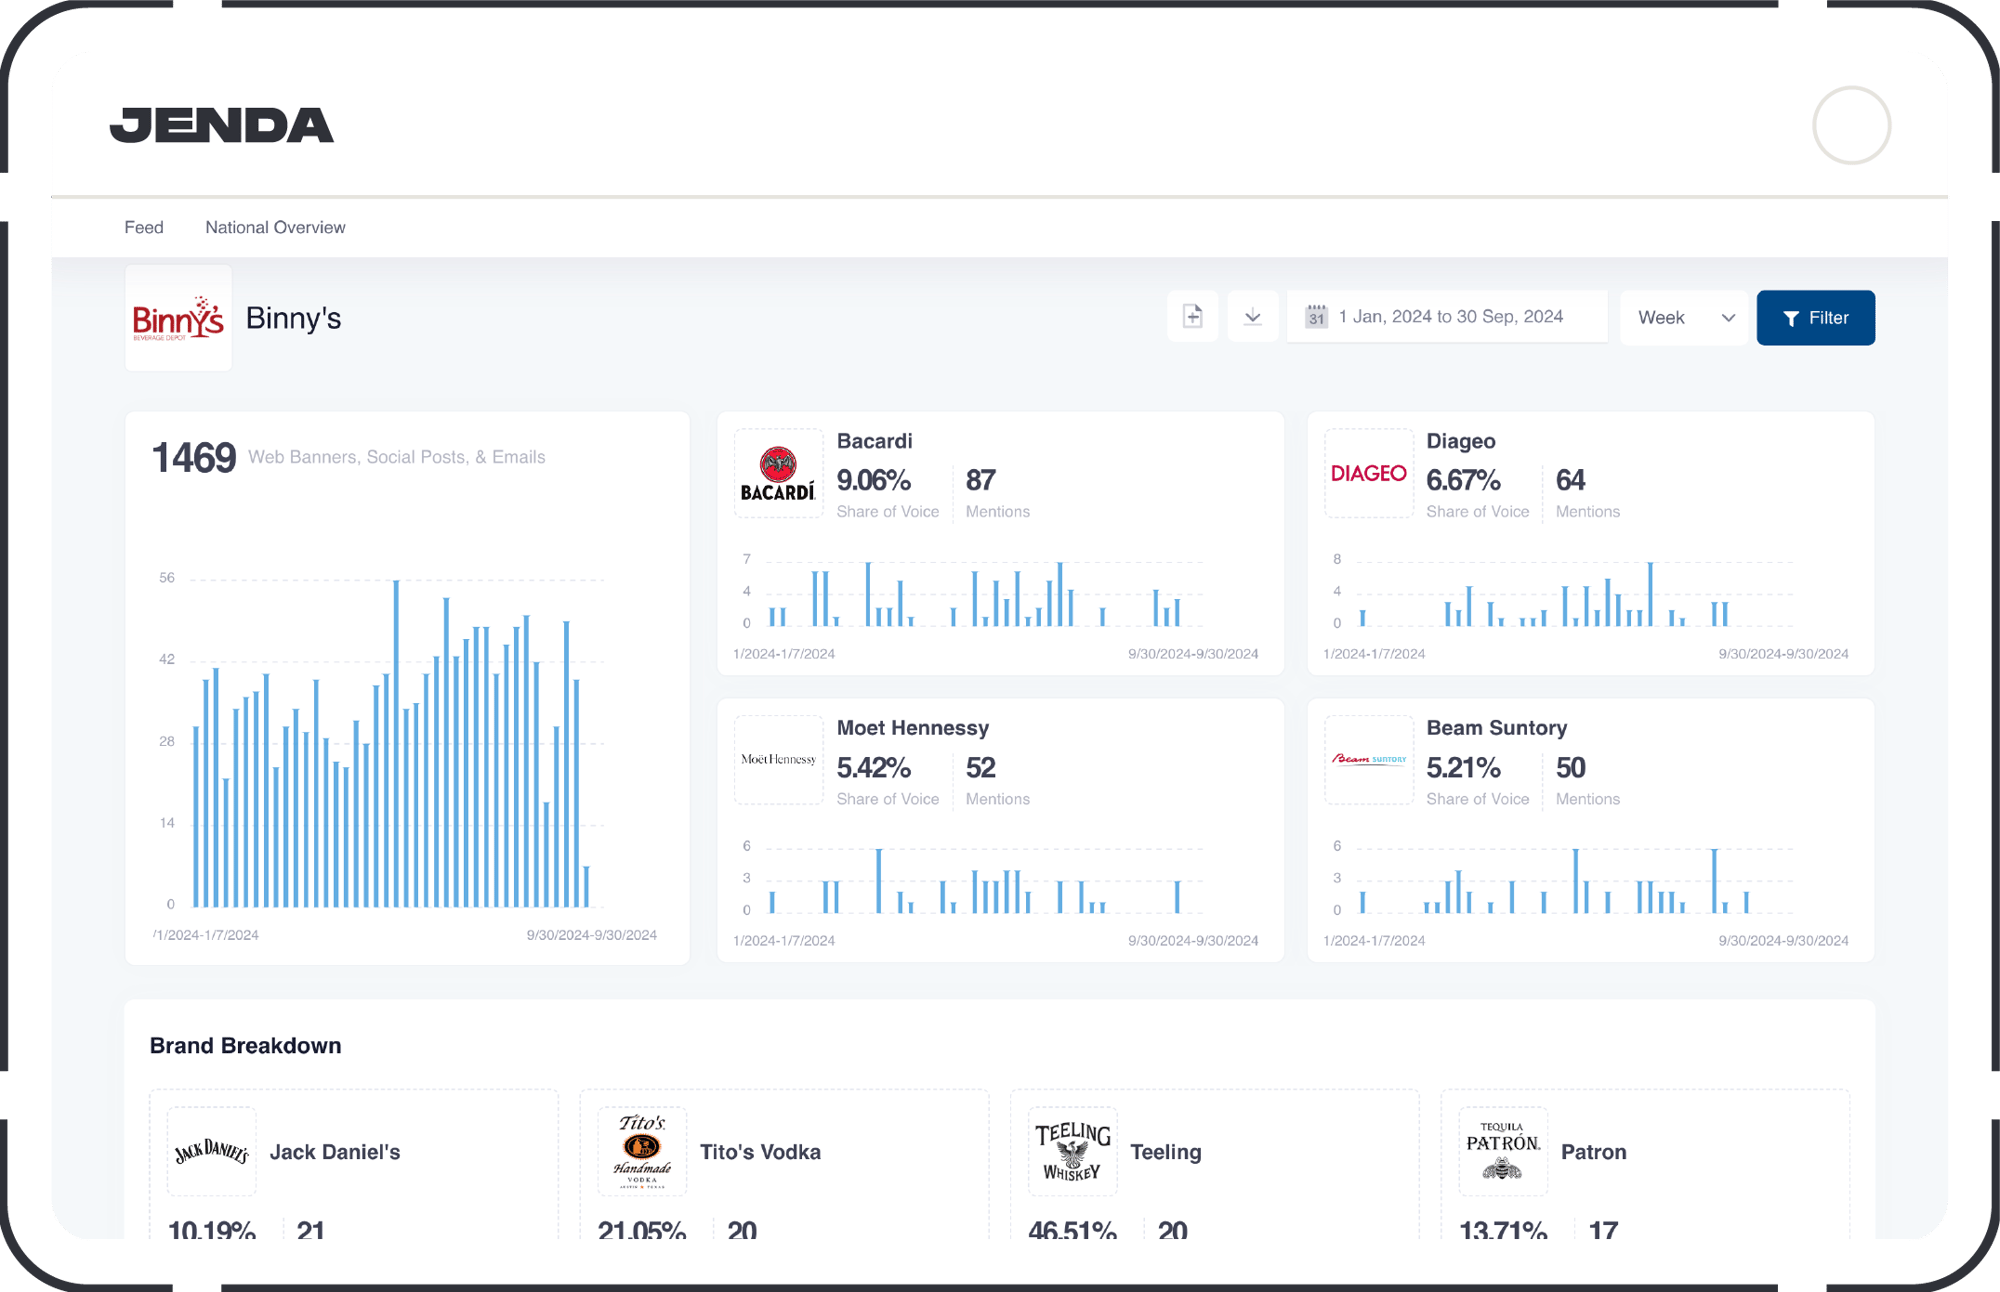Click Beam Suntory's 5.21% Share of Voice
This screenshot has height=1292, width=2000.
[x=1463, y=768]
